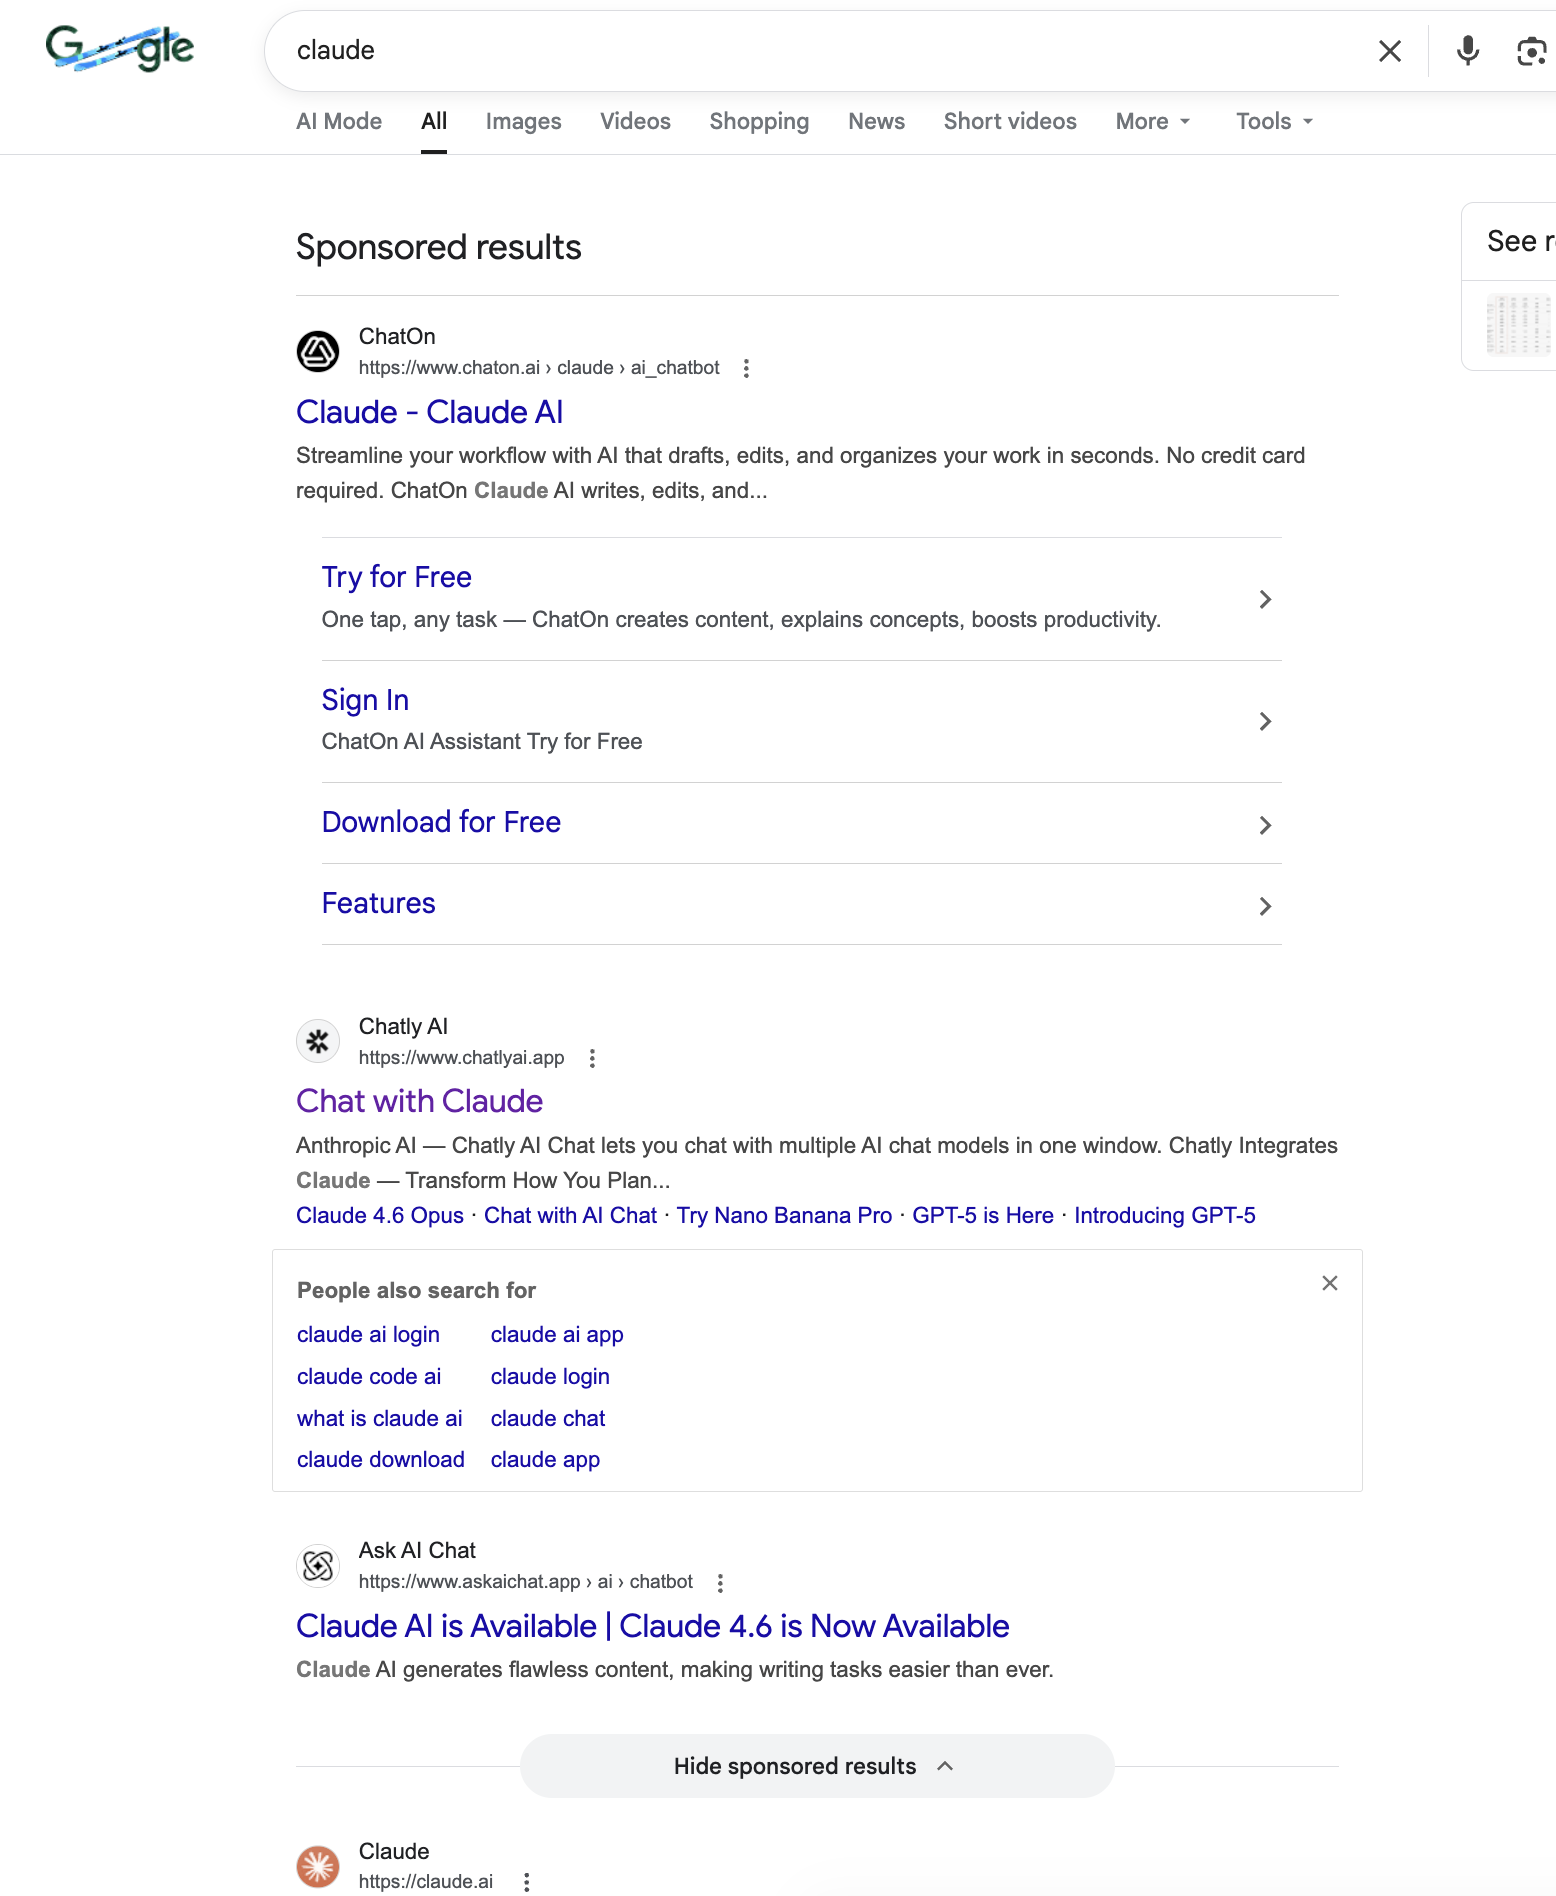
Task: Open options for the Ask AI Chat ad
Action: 720,1582
